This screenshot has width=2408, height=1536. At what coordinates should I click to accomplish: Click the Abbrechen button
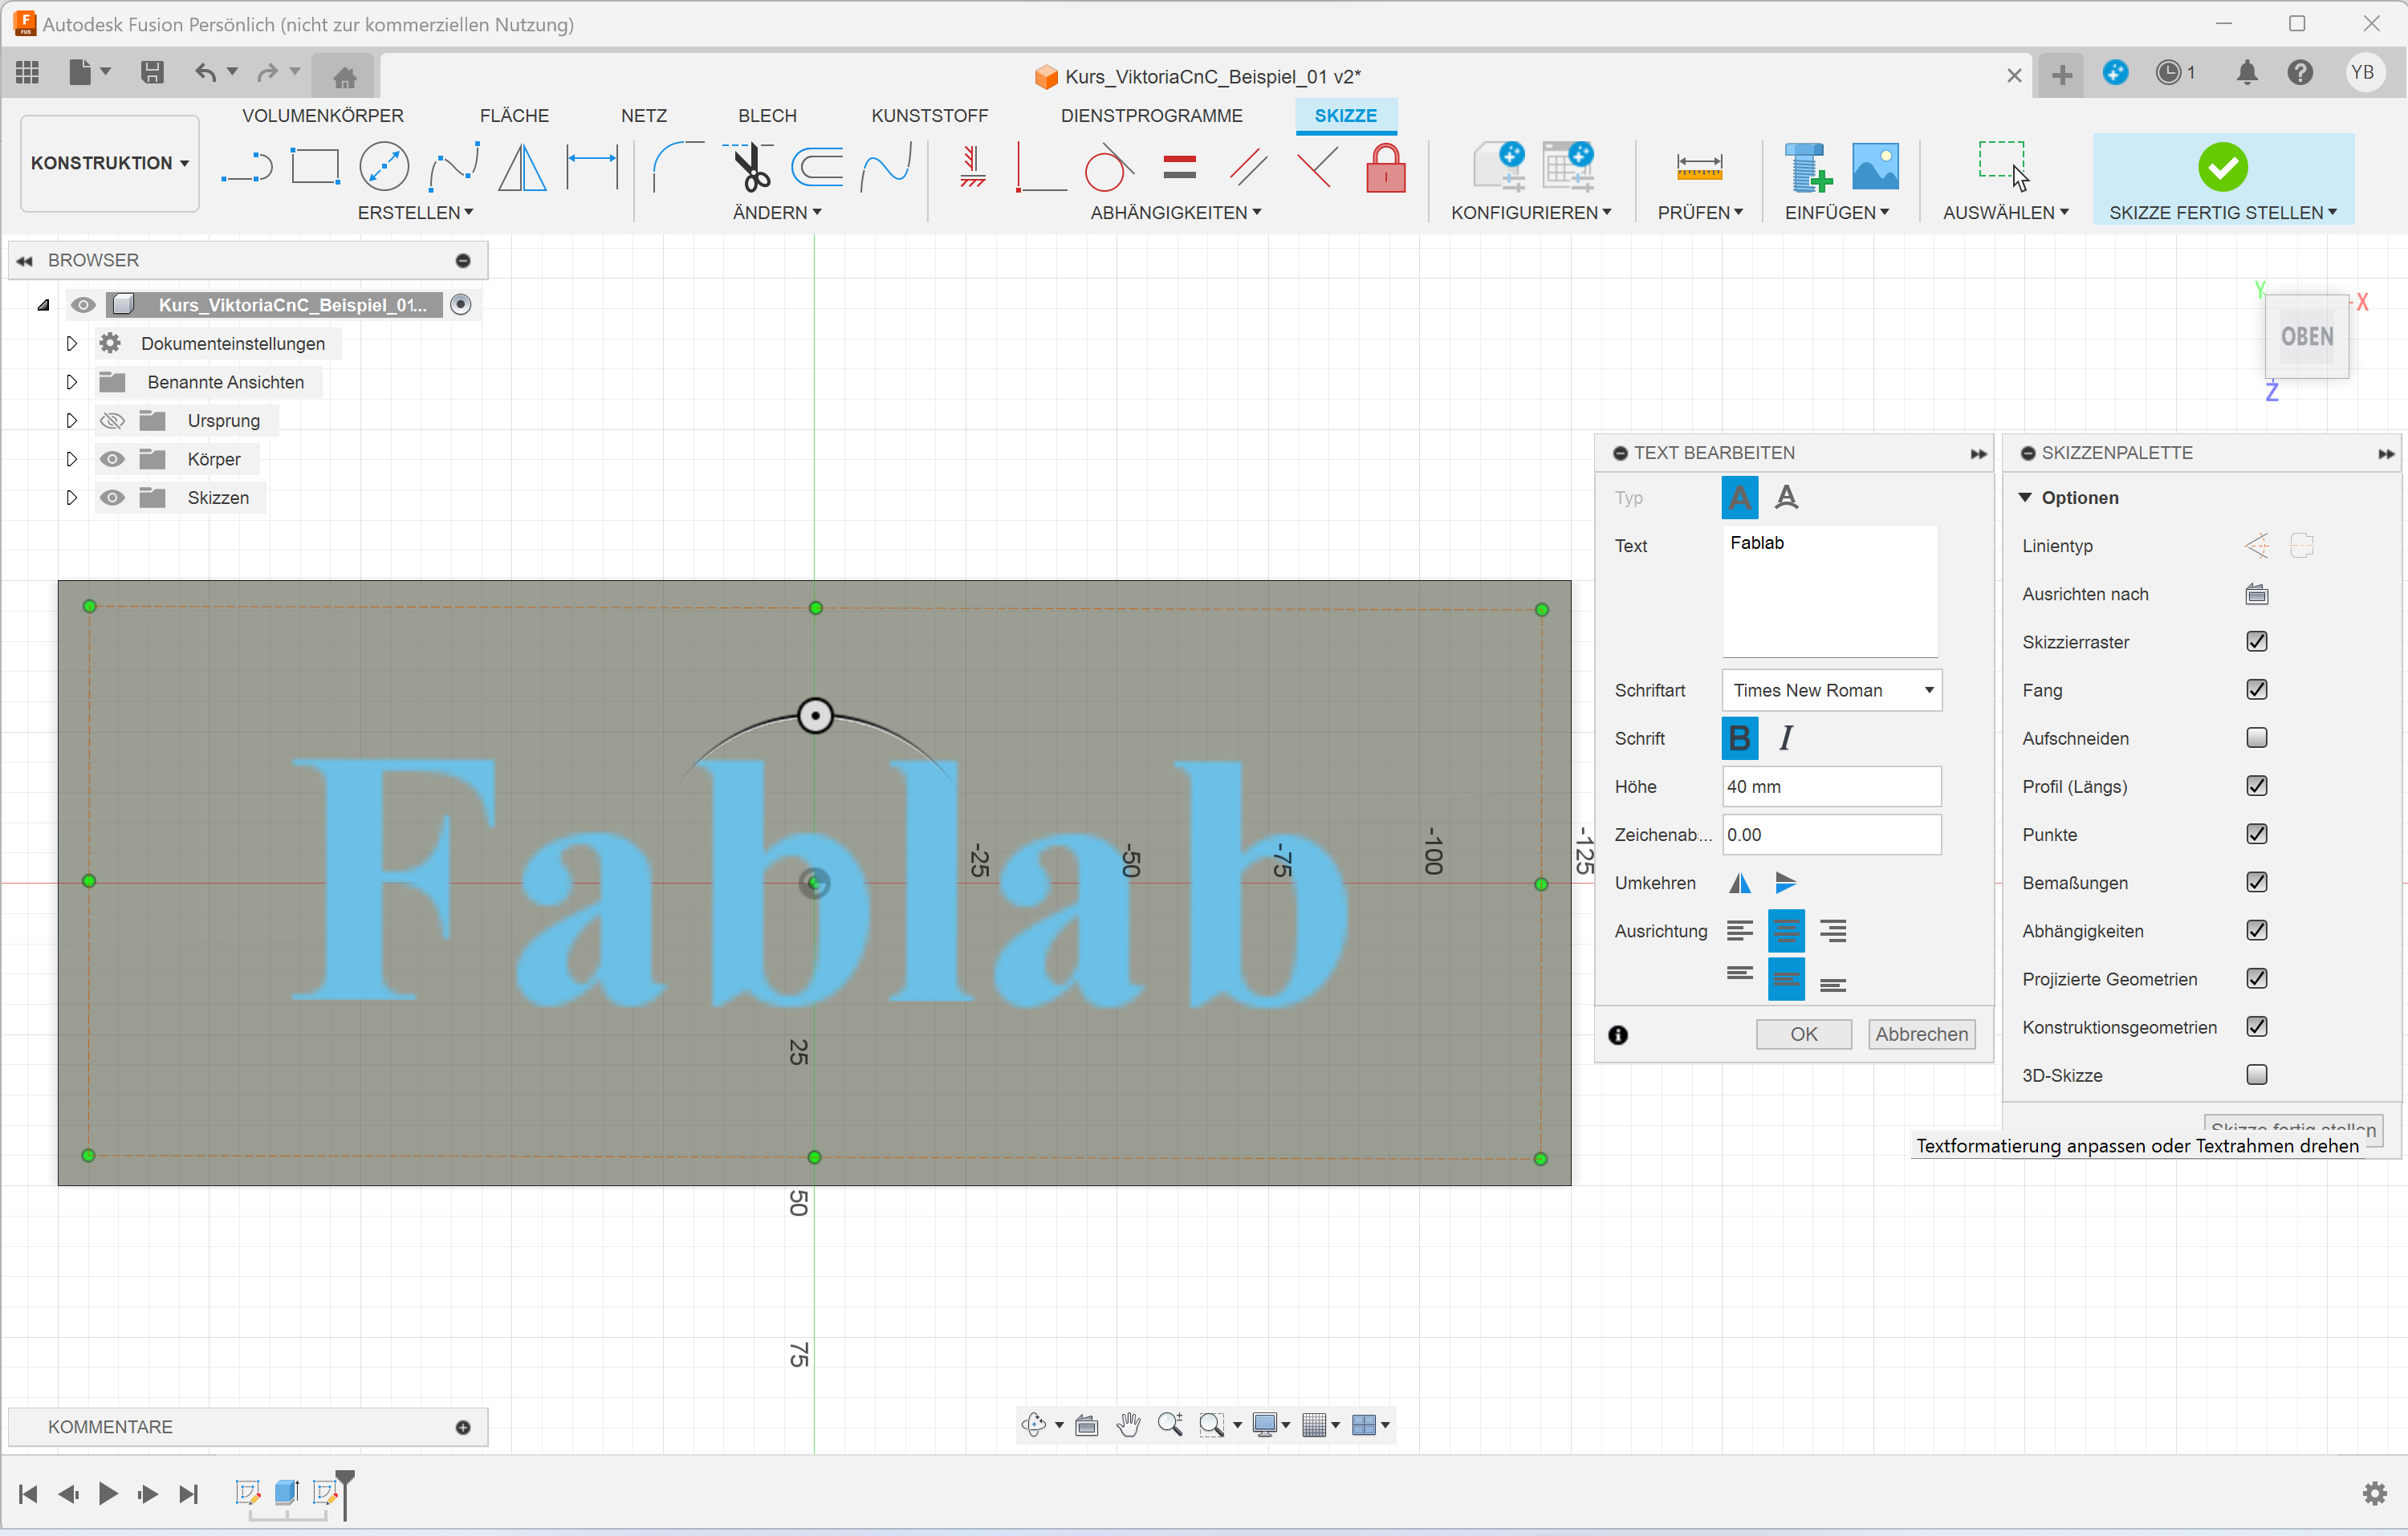pos(1921,1034)
